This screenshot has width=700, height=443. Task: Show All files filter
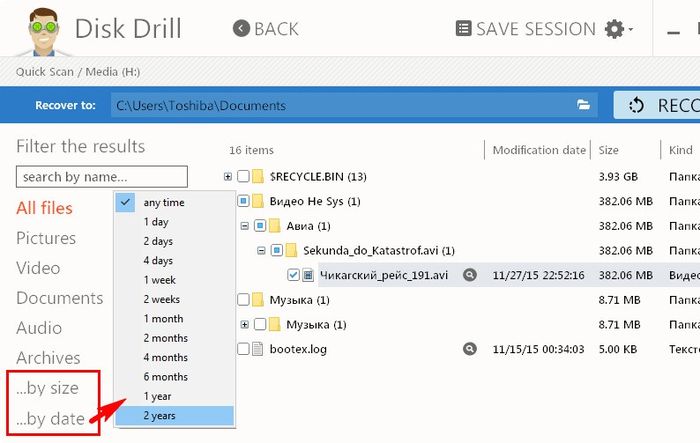coord(44,208)
